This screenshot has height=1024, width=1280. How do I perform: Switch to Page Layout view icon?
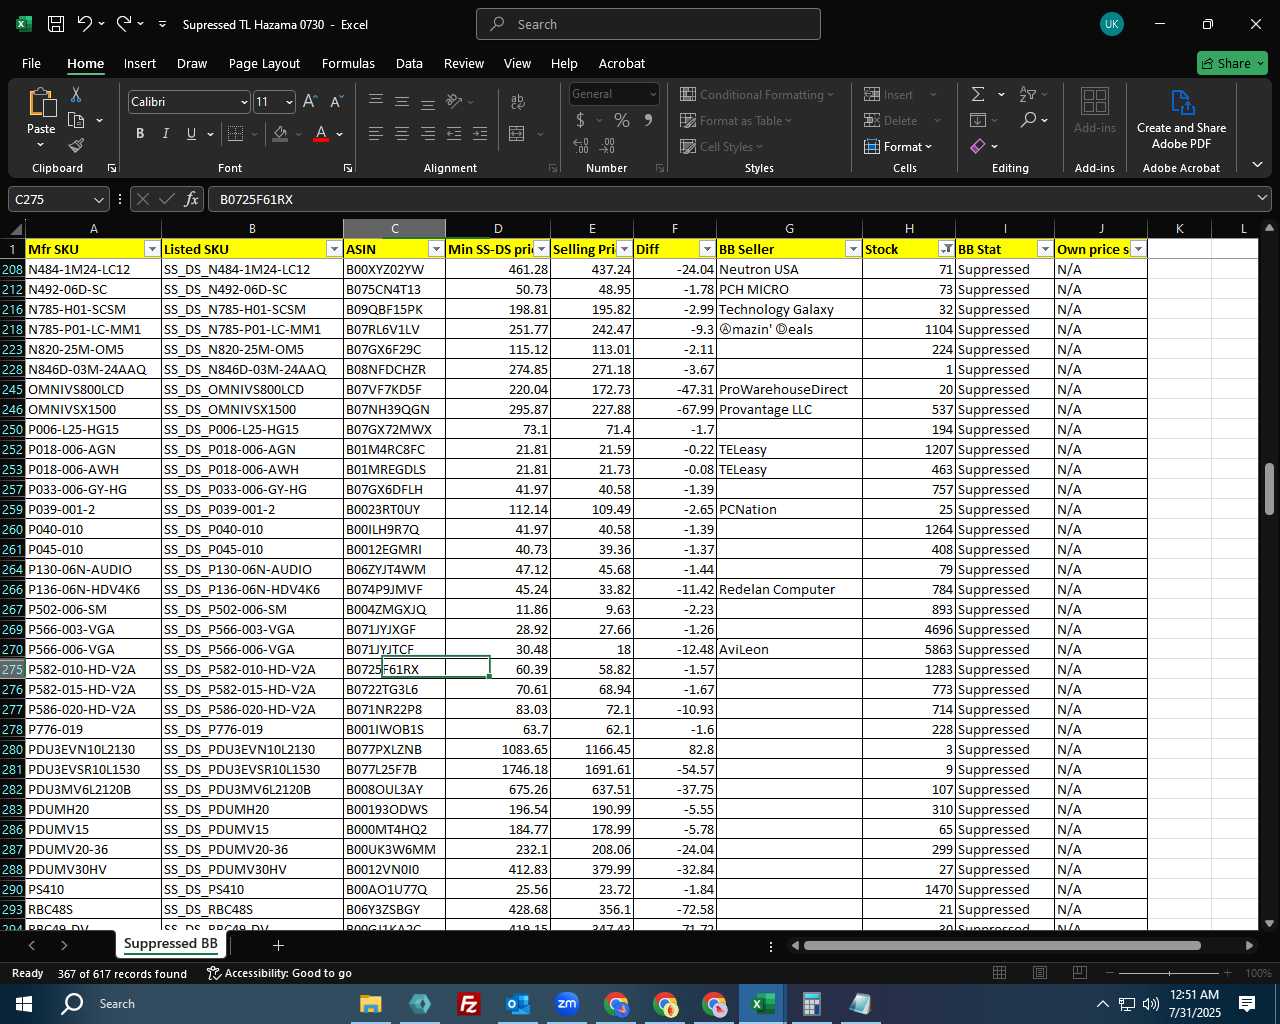(x=1040, y=973)
